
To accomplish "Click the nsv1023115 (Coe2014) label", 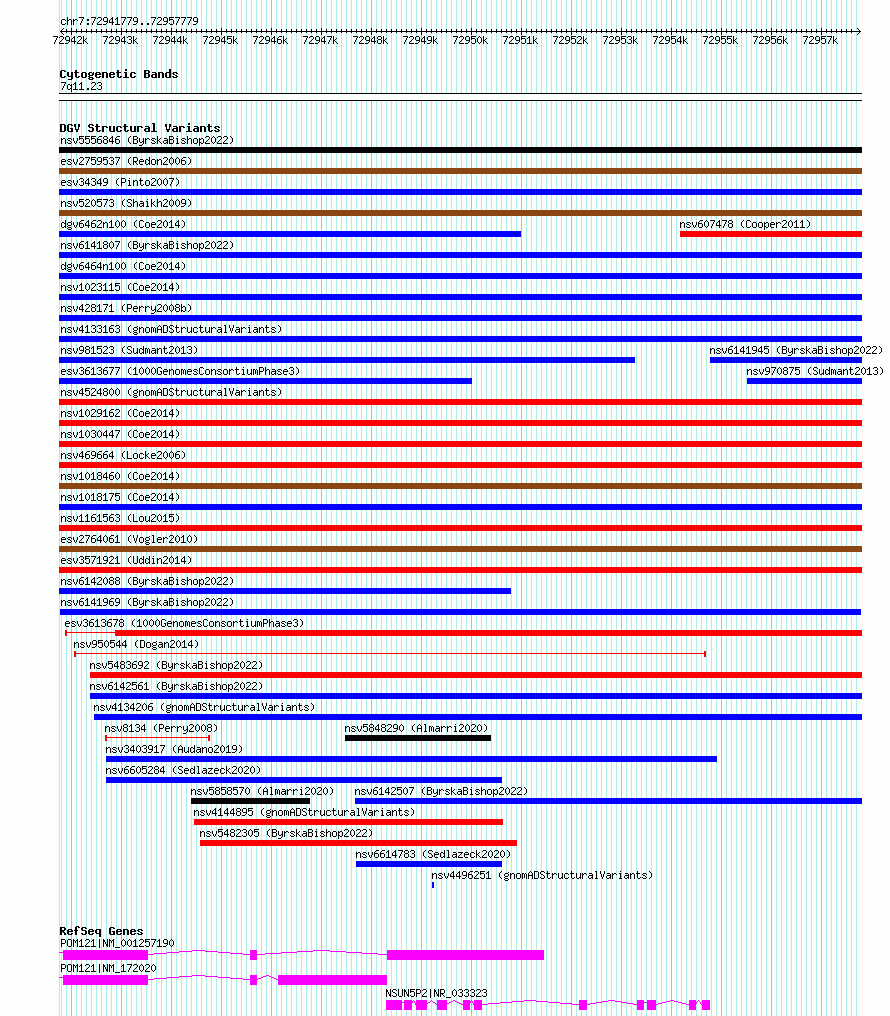I will [x=120, y=287].
